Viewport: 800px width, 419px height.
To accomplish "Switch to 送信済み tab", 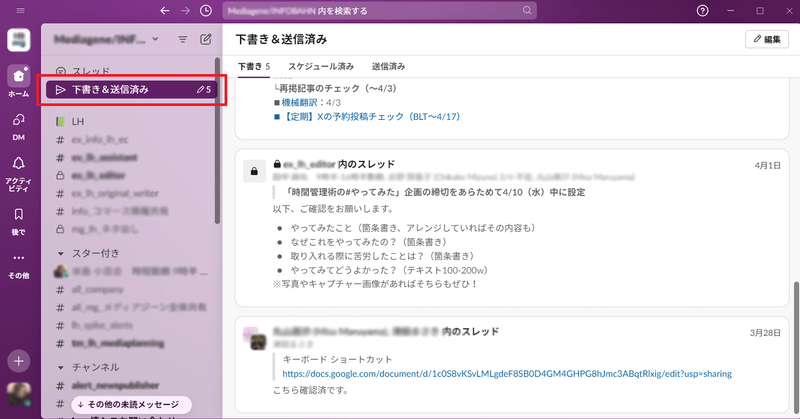I will (x=388, y=66).
